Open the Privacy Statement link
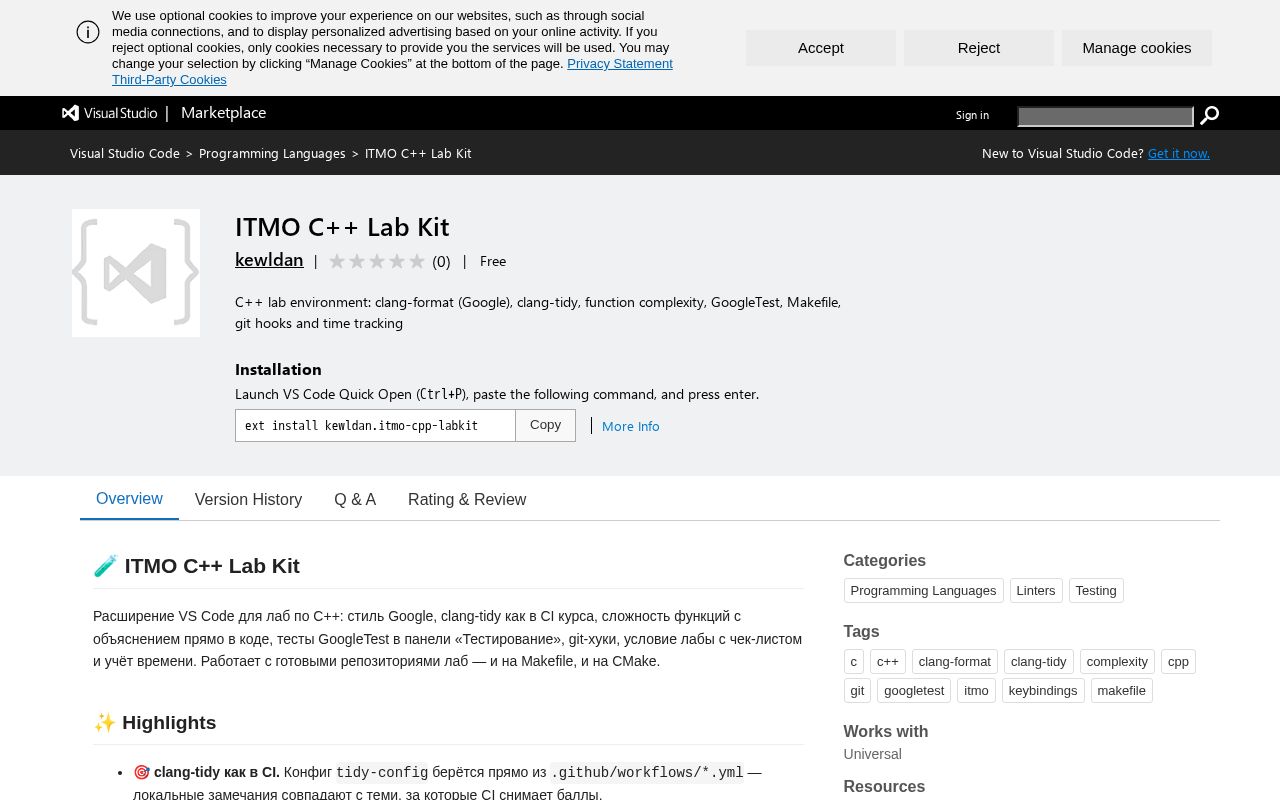The image size is (1280, 800). click(620, 63)
